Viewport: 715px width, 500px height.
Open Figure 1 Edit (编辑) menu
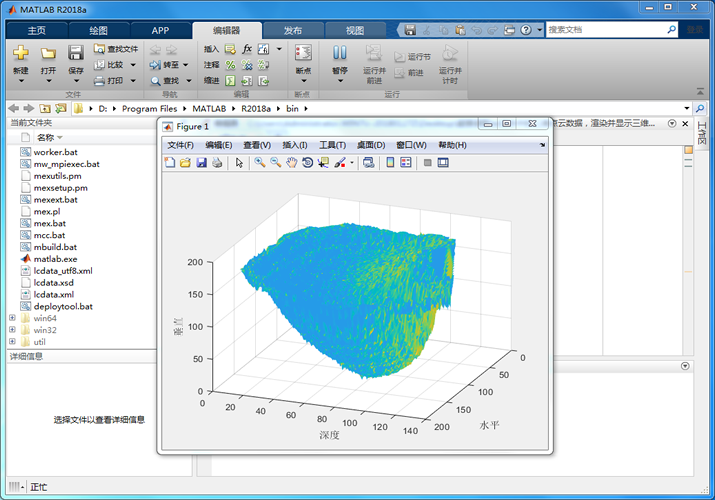pos(218,145)
